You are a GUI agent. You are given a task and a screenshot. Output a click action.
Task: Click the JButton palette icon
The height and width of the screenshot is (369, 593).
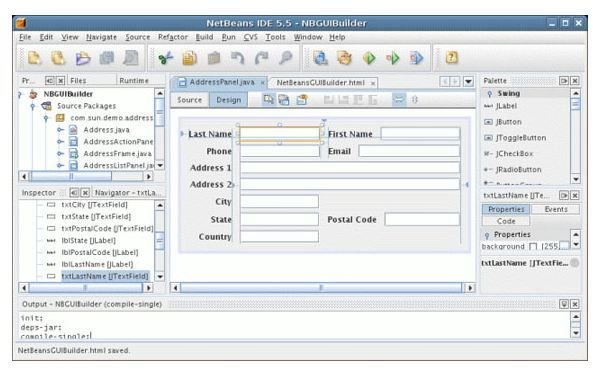(x=488, y=122)
